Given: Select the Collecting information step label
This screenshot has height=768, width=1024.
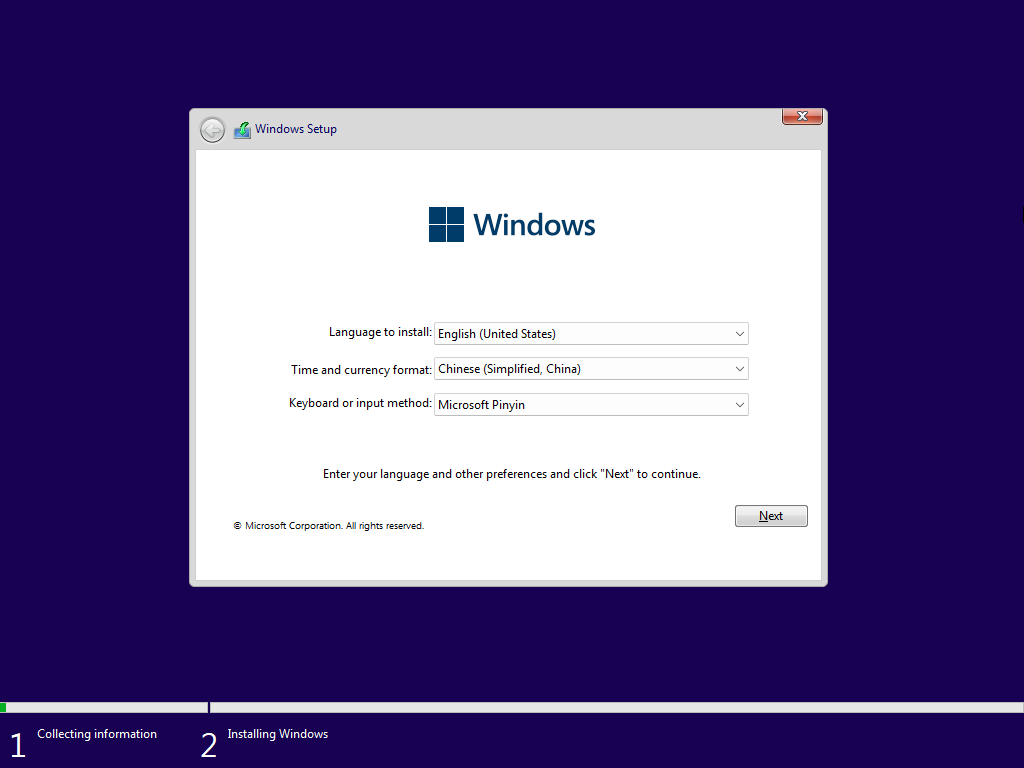Looking at the screenshot, I should click(97, 734).
